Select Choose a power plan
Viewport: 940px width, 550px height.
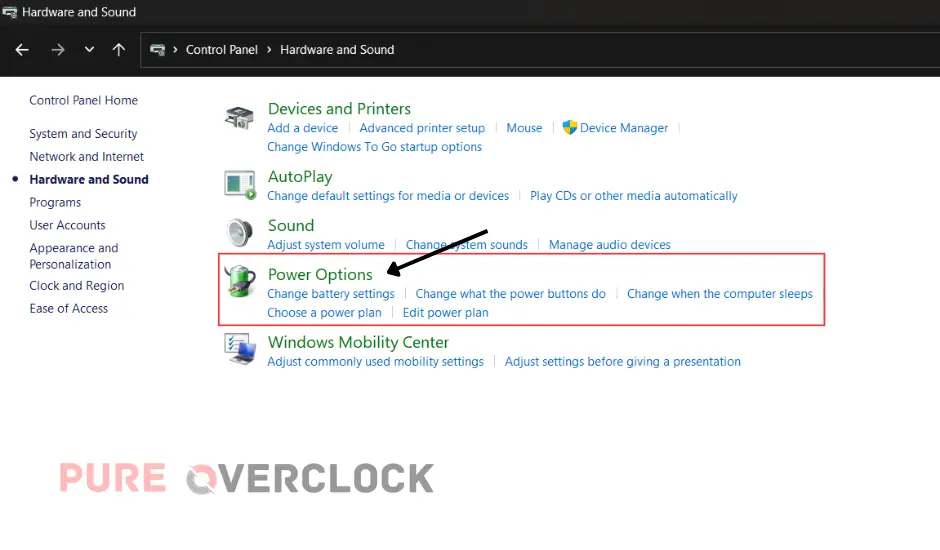(x=324, y=313)
